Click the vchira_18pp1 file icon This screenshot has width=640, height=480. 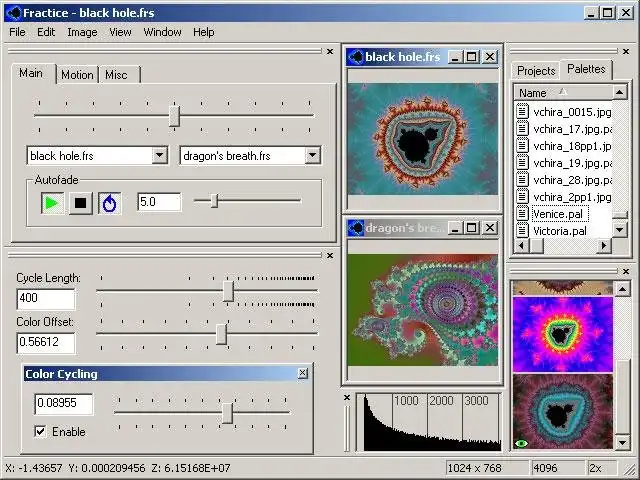[522, 146]
